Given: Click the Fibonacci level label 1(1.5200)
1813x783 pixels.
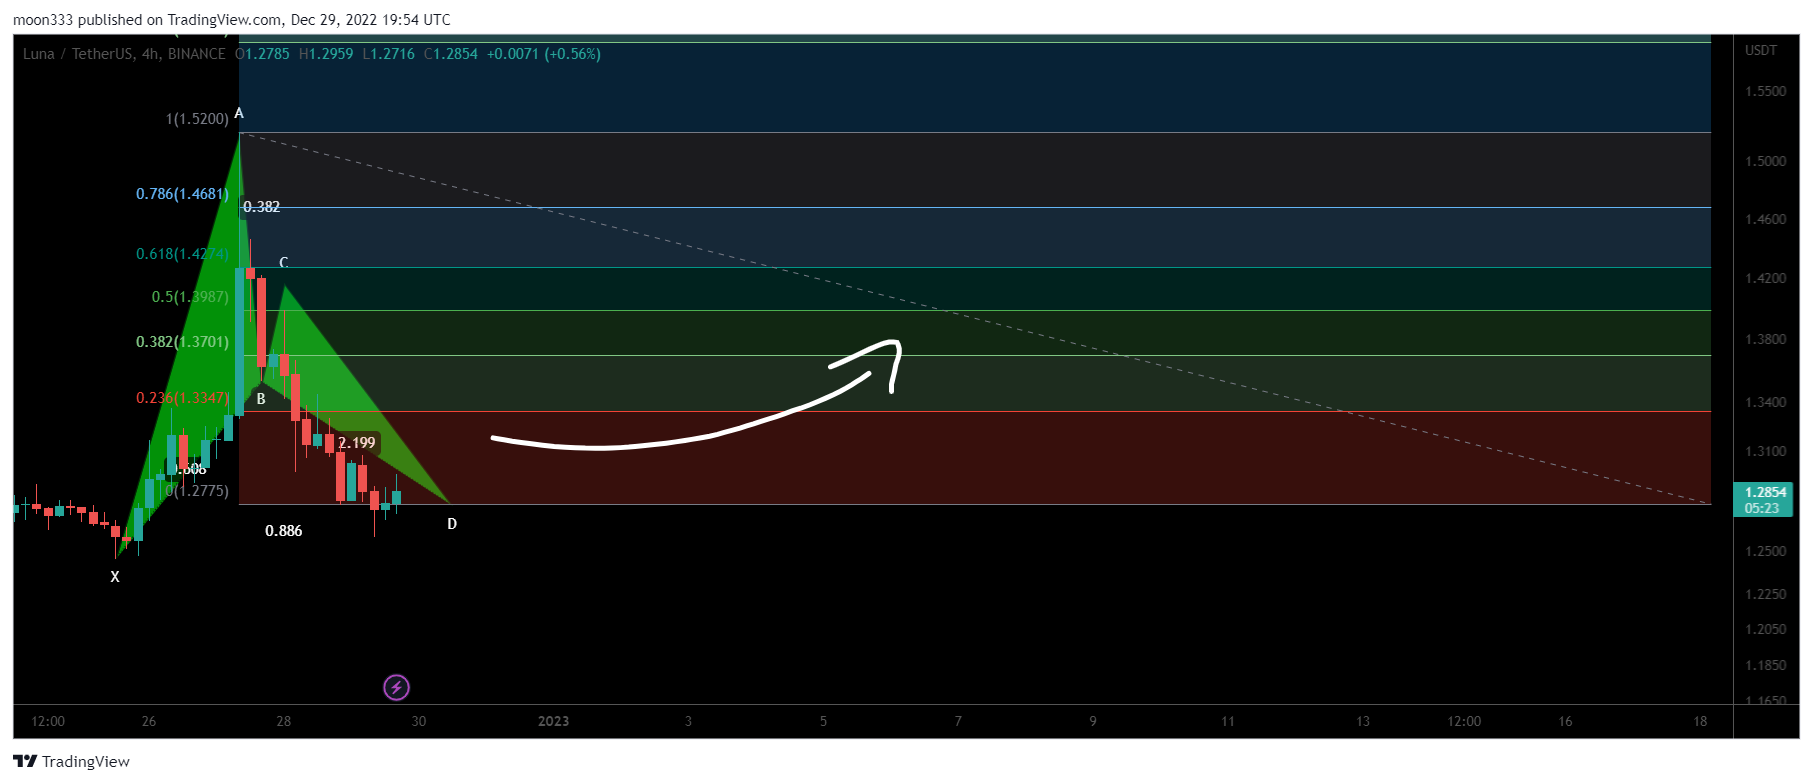Looking at the screenshot, I should click(x=197, y=119).
